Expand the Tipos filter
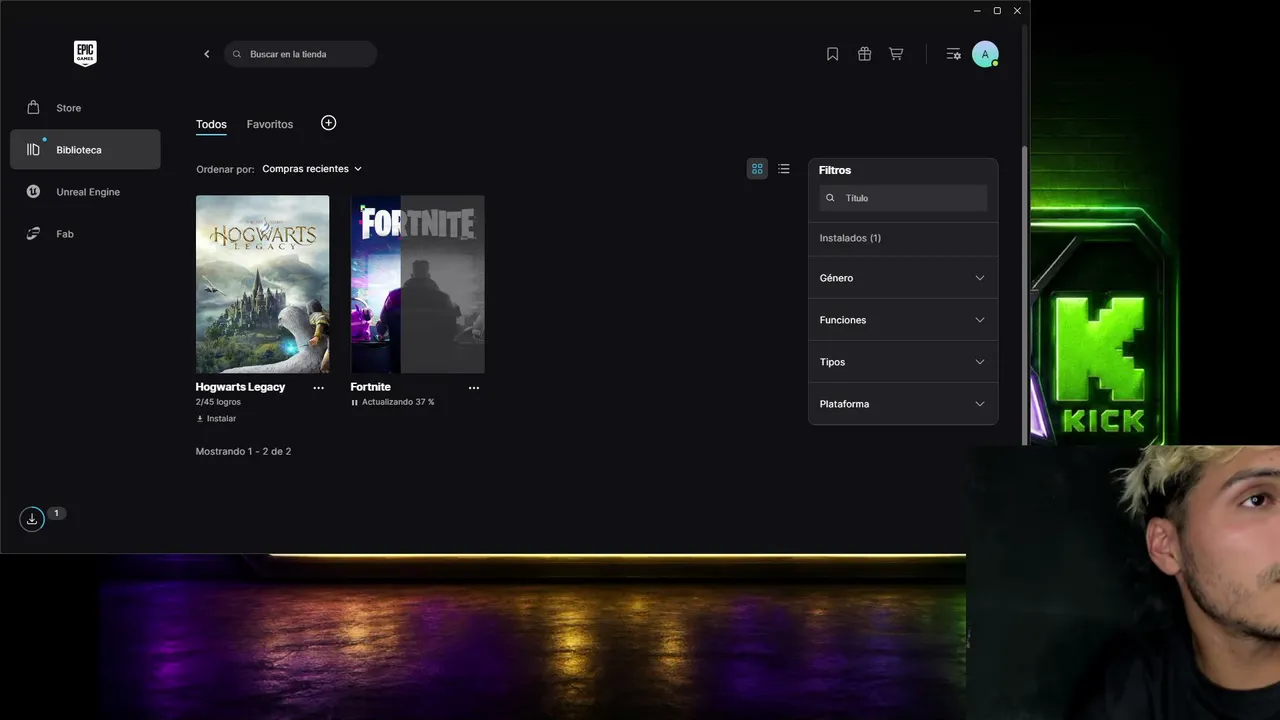Screen dimensions: 1280x720 click(x=903, y=362)
